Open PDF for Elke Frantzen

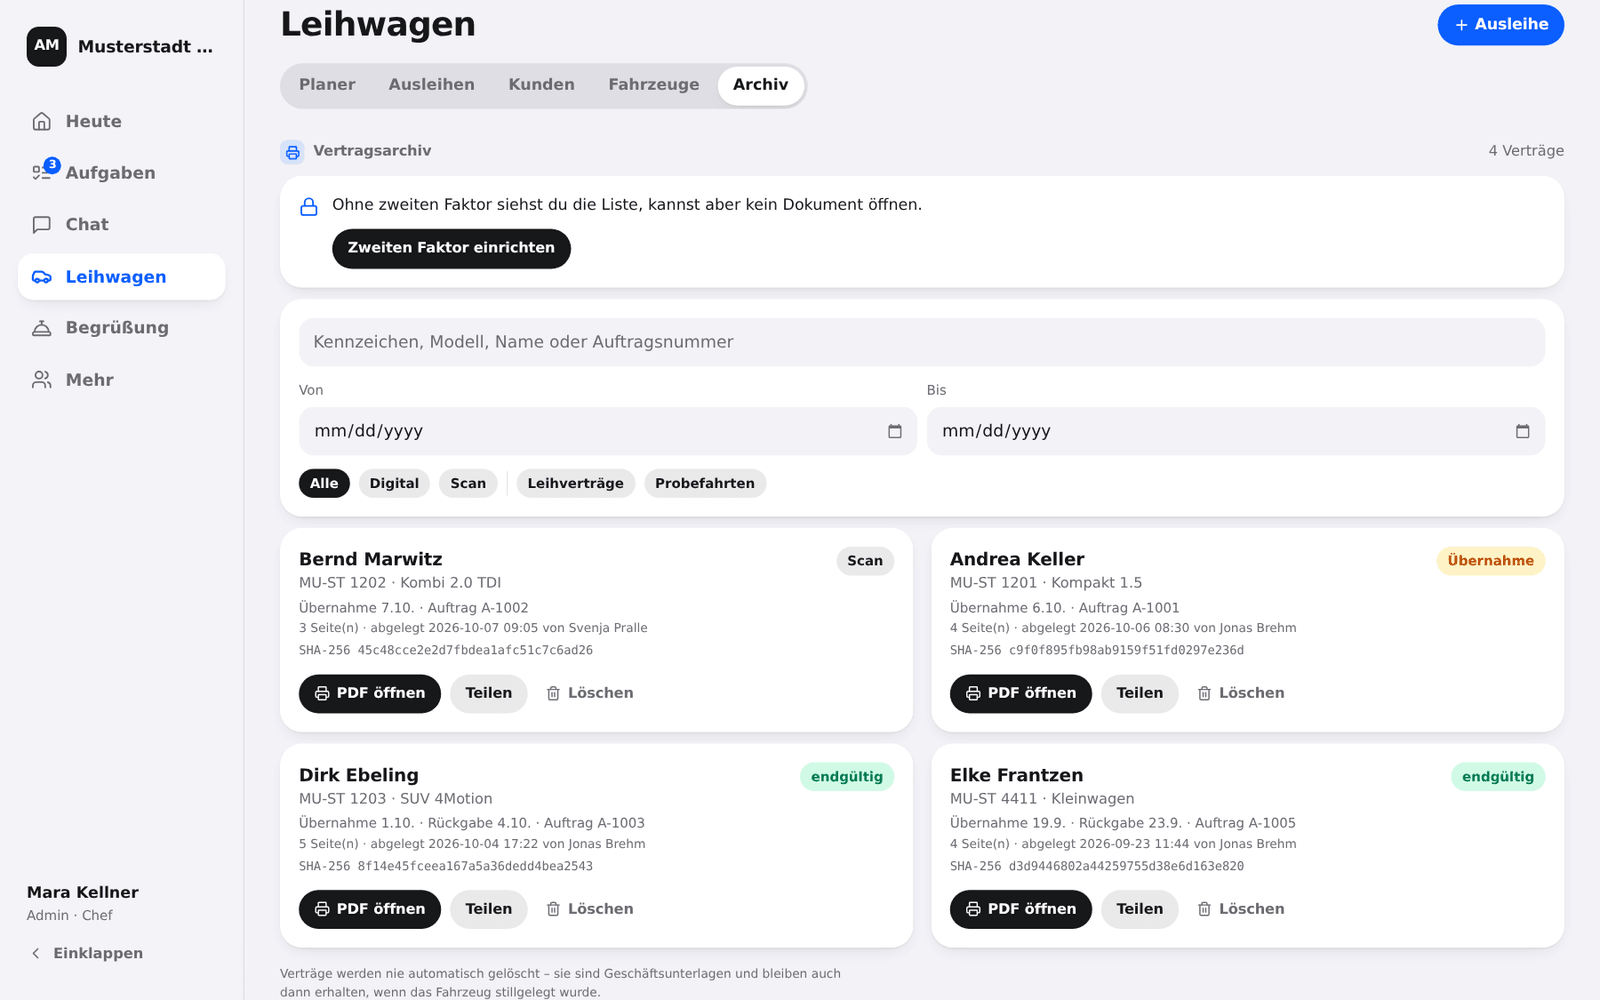click(1021, 909)
